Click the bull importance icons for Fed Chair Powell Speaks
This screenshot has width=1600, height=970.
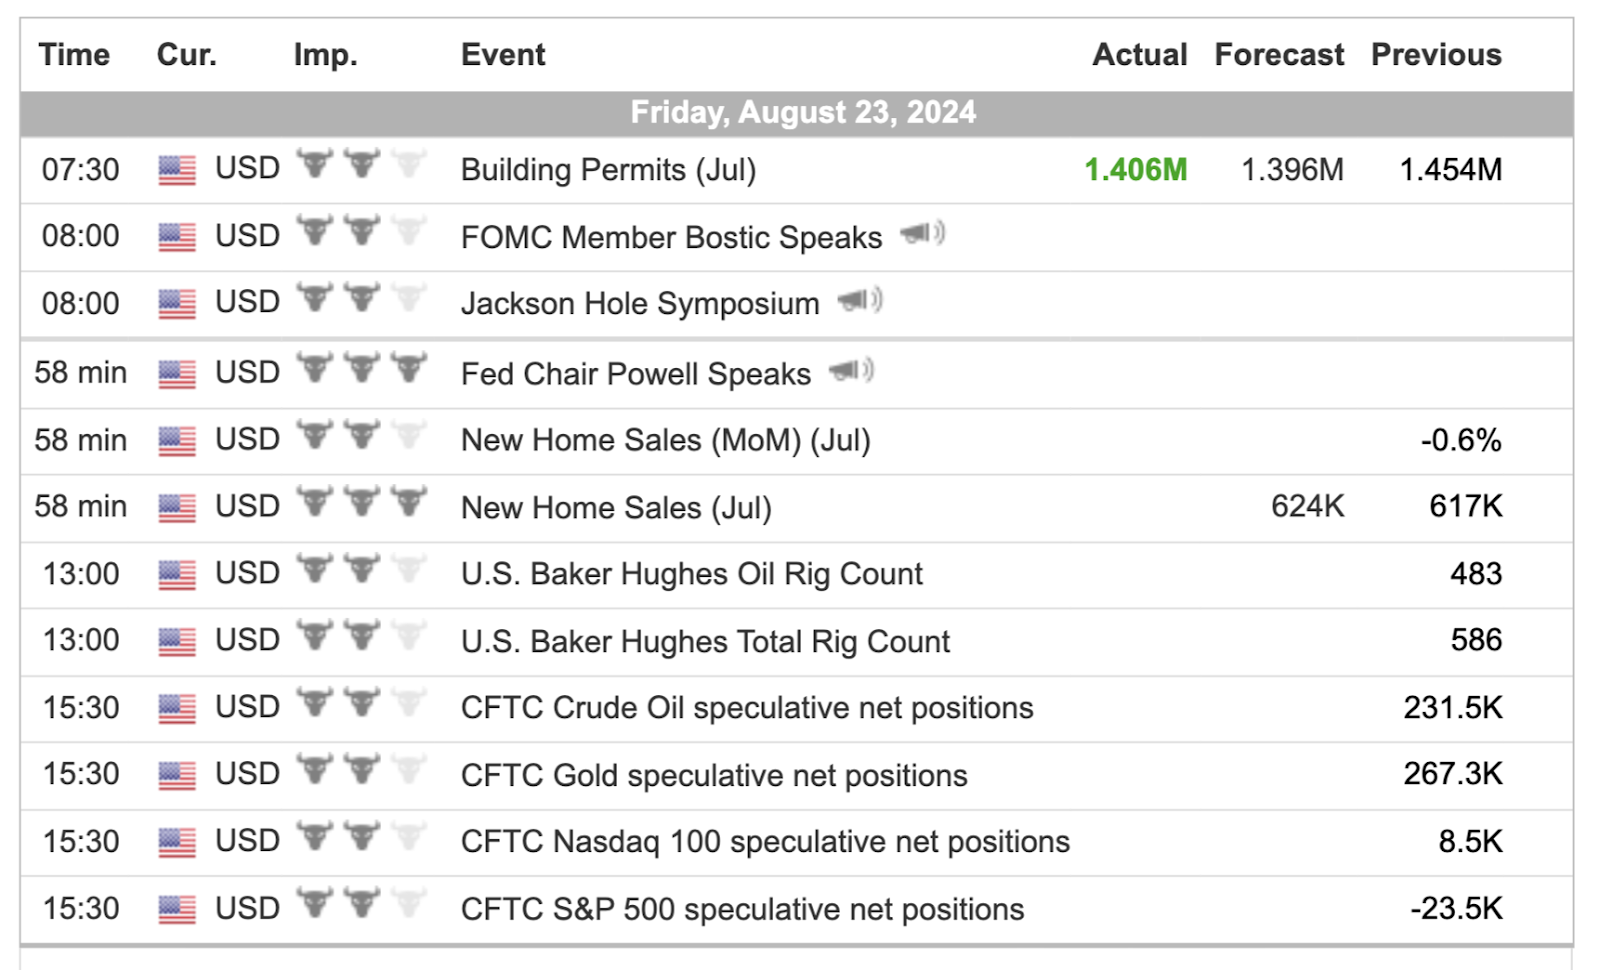click(362, 368)
